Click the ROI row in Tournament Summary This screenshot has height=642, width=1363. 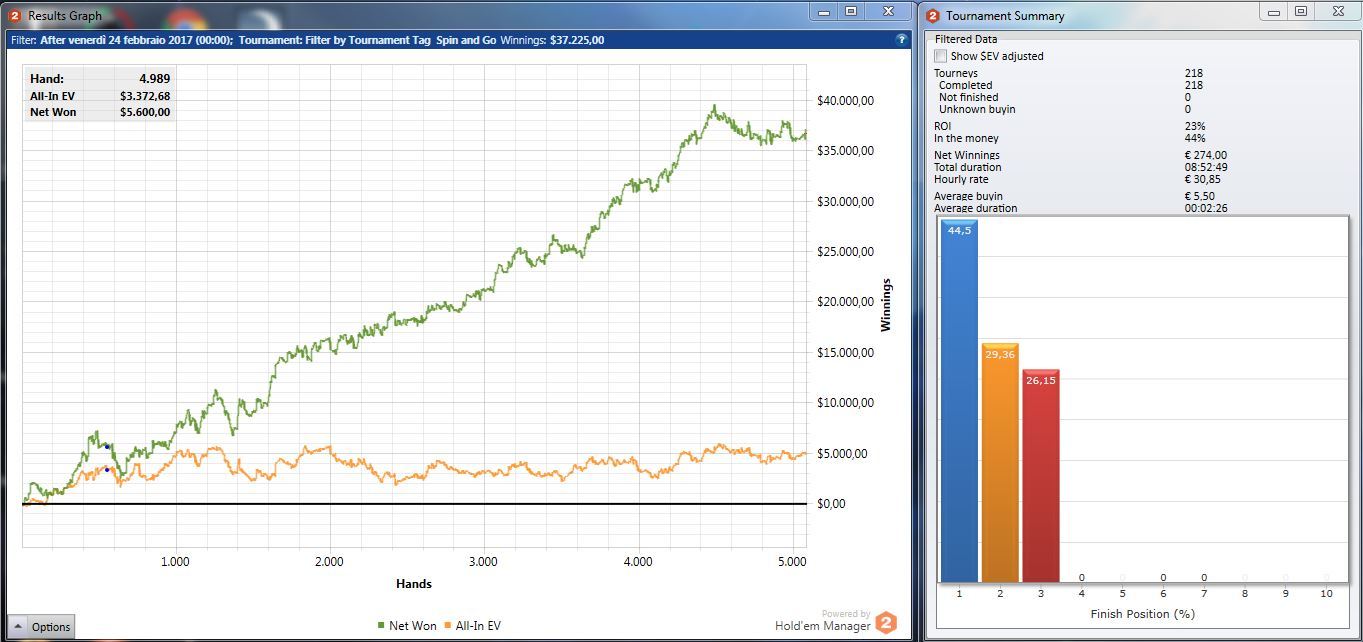[x=1070, y=127]
